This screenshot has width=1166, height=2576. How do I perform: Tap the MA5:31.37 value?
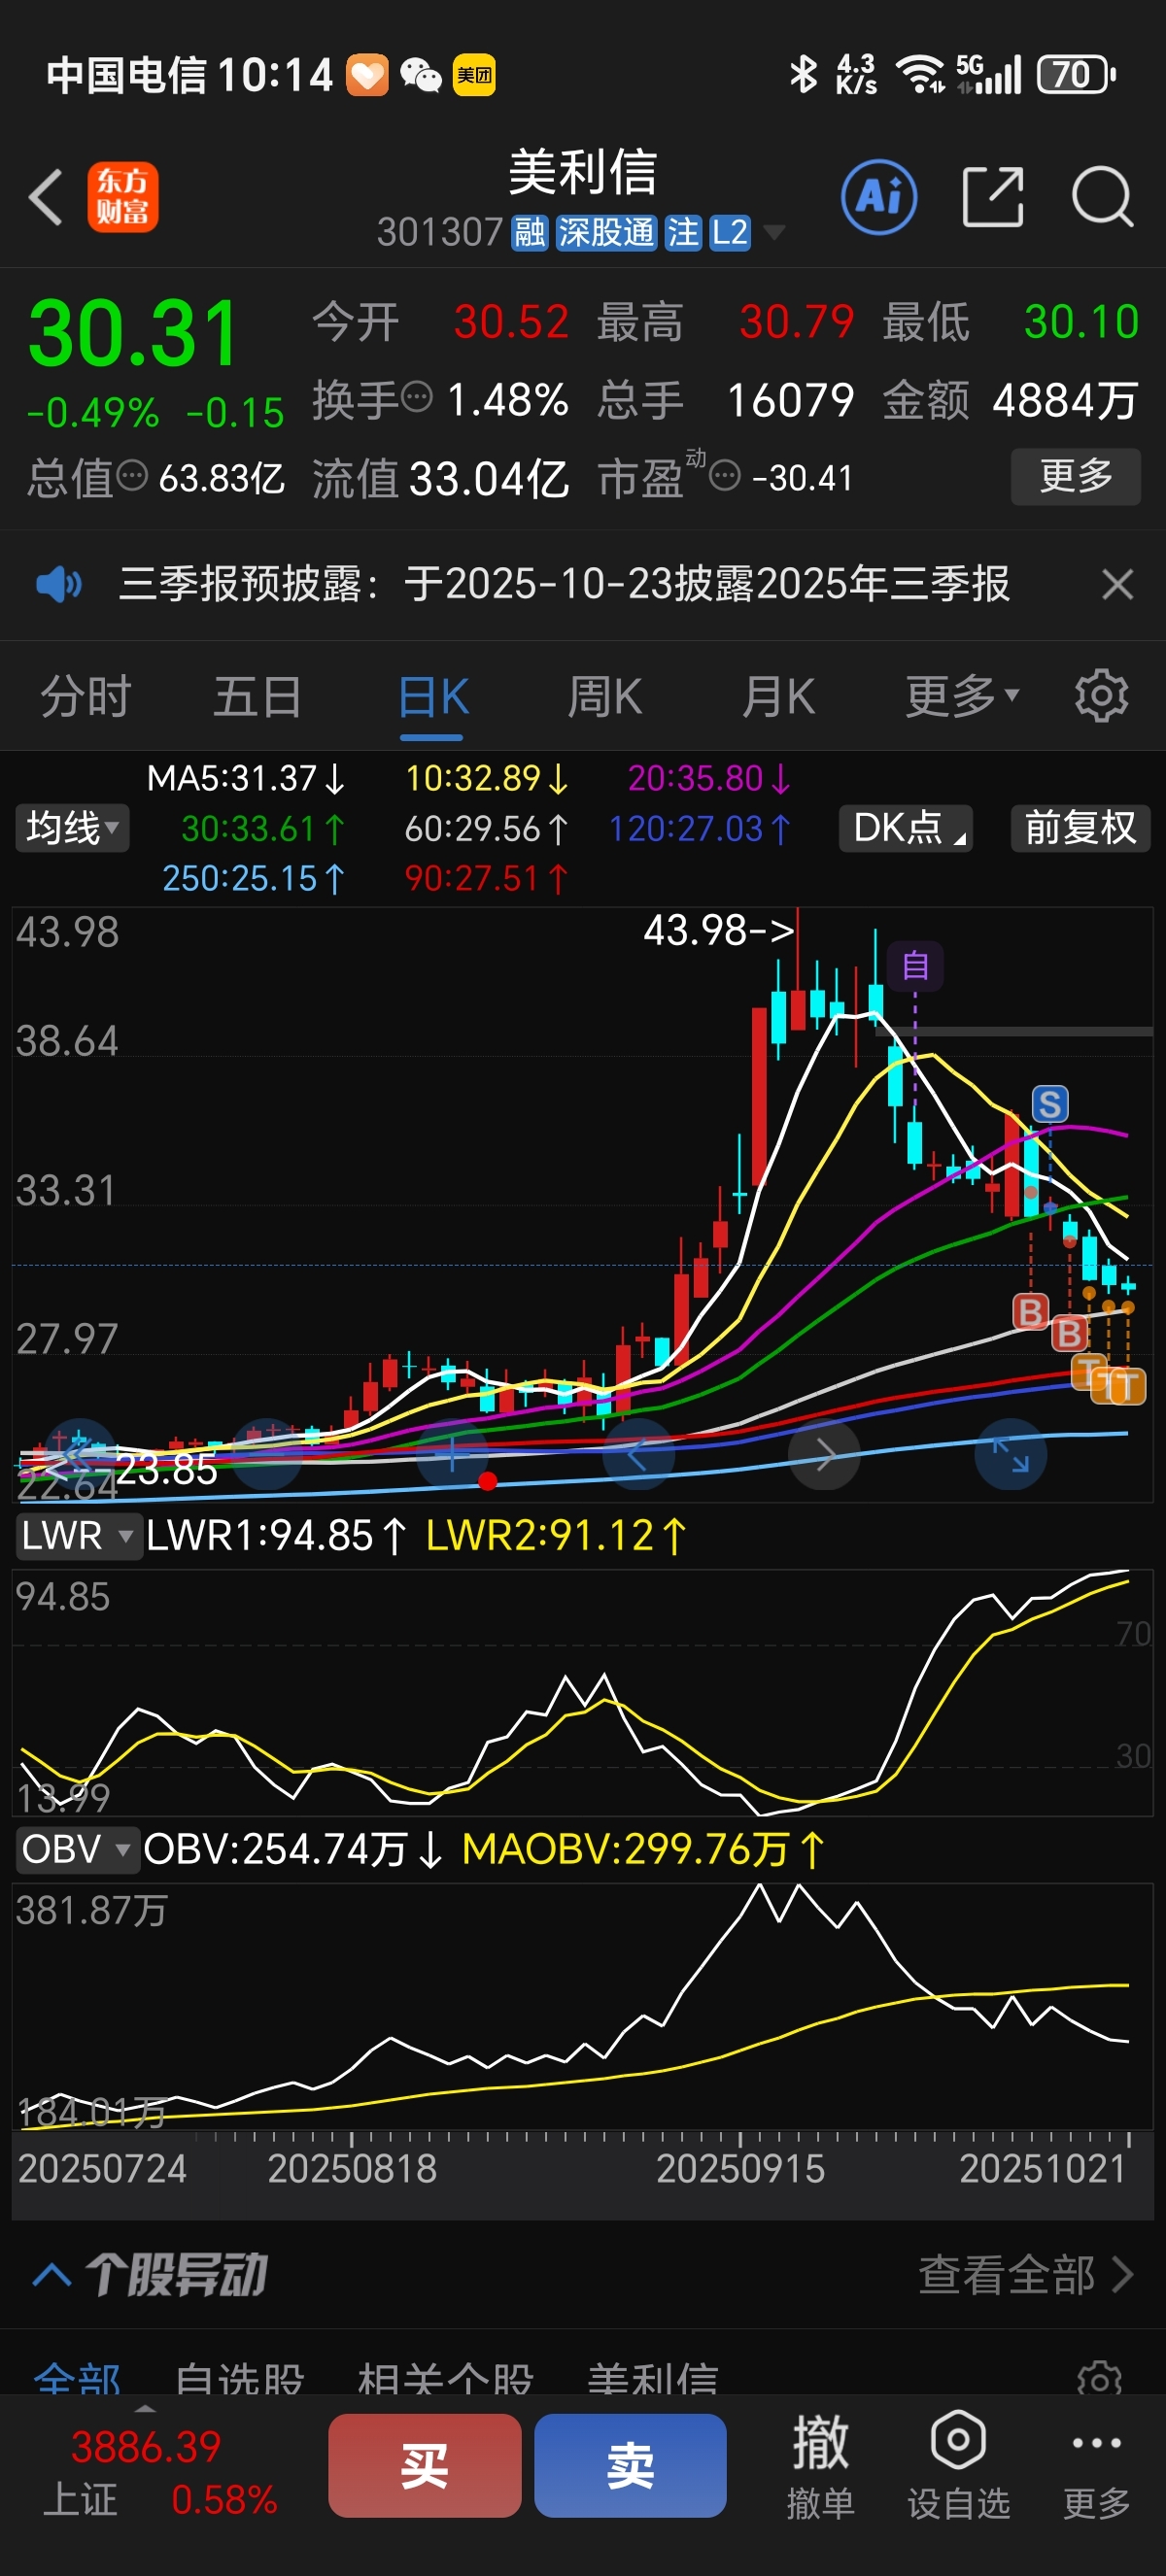point(245,778)
